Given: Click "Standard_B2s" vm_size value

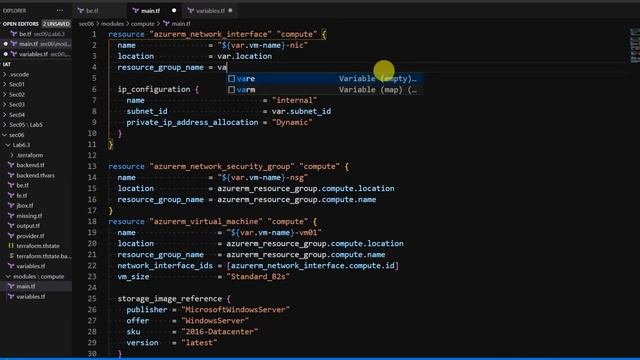Looking at the screenshot, I should [x=259, y=277].
